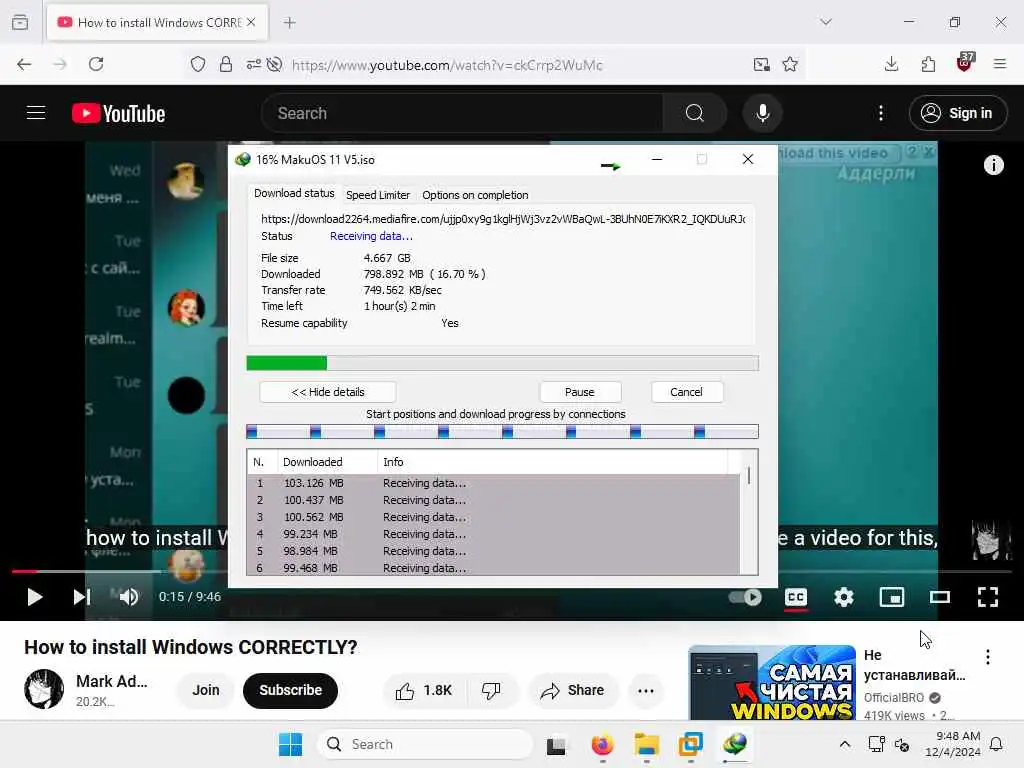Viewport: 1024px width, 768px height.
Task: Show hidden tray icons chevron
Action: (x=844, y=744)
